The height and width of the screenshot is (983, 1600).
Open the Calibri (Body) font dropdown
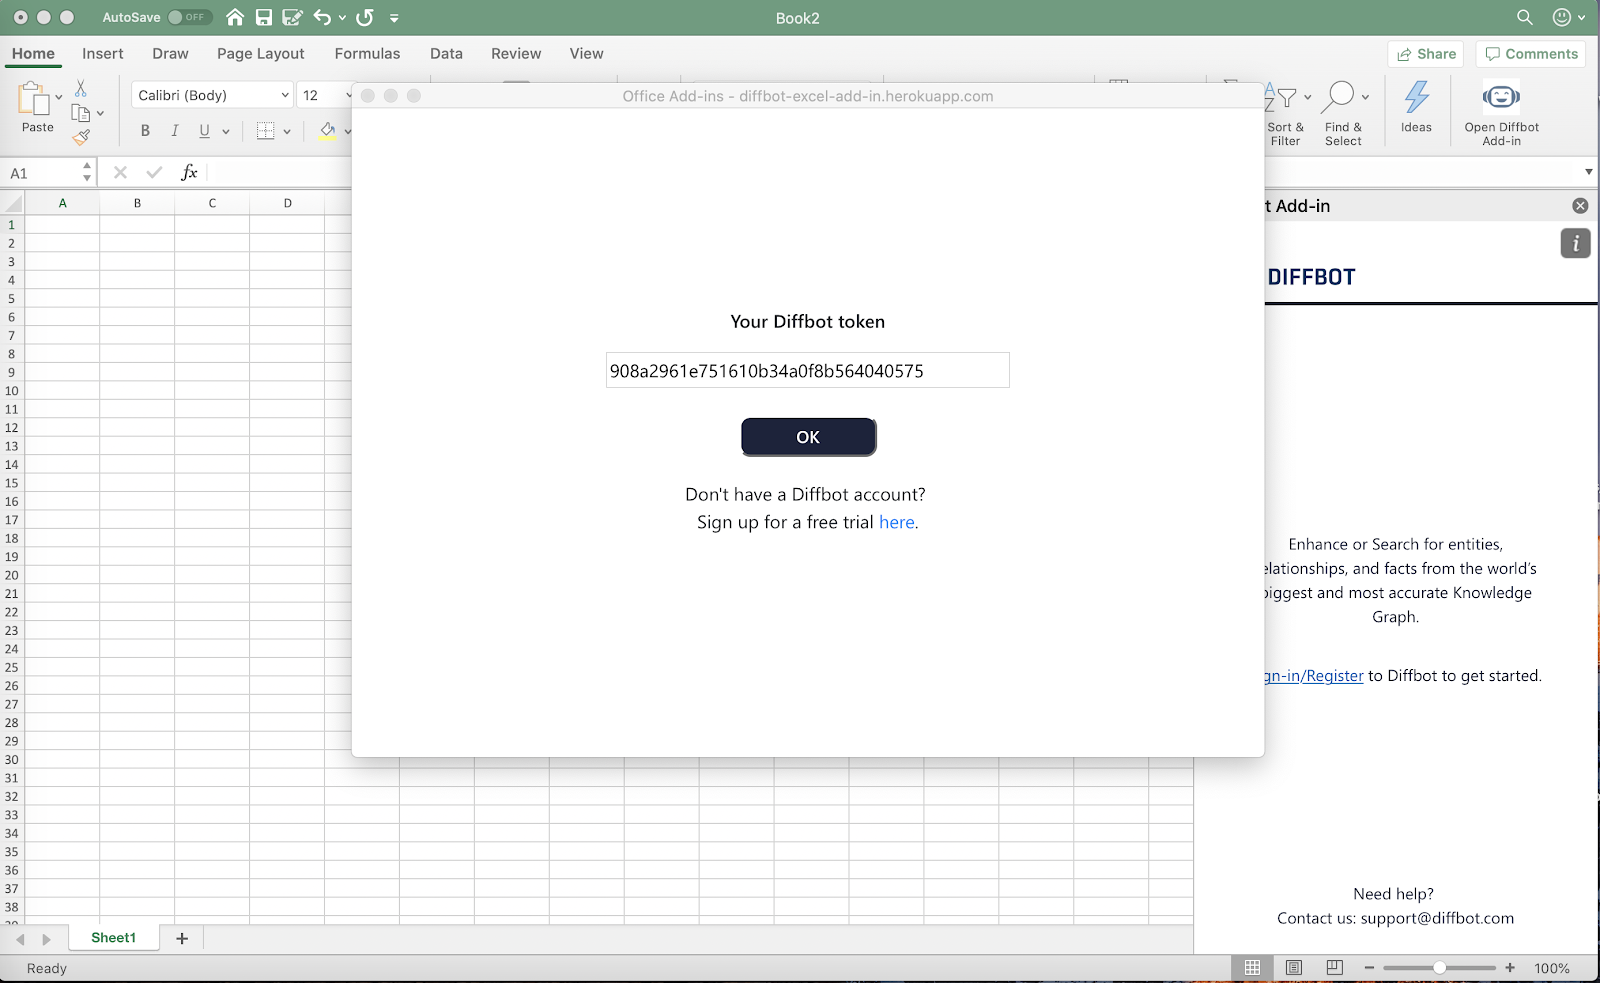[212, 95]
